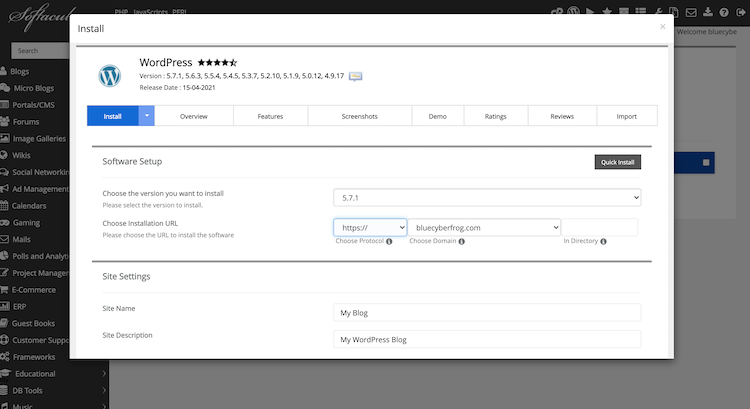The height and width of the screenshot is (409, 750).
Task: Select the Install tab
Action: (x=113, y=116)
